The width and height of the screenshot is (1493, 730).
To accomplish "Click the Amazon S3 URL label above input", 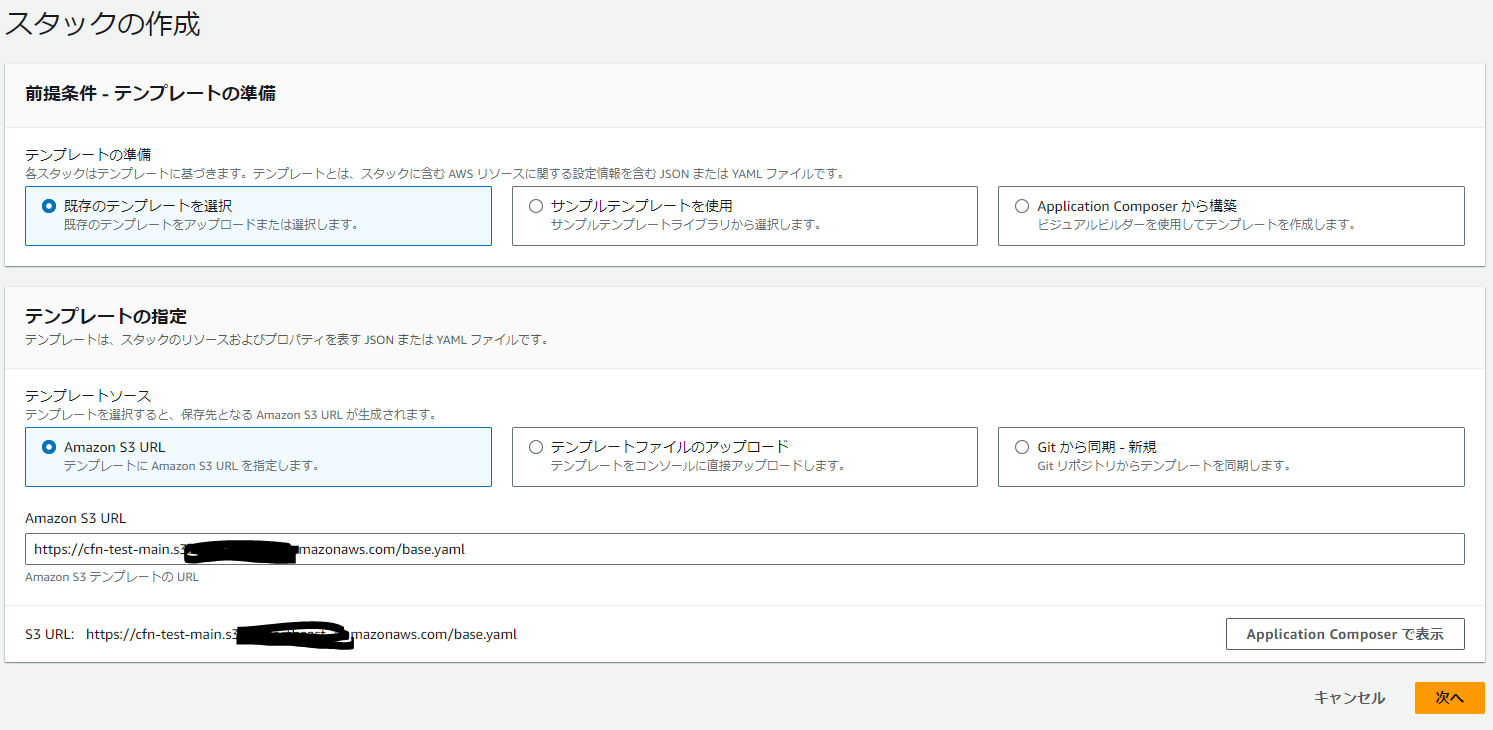I will tap(76, 518).
